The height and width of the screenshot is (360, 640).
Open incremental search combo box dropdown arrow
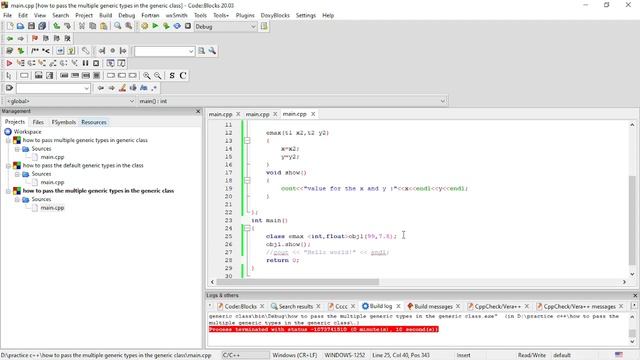[x=86, y=88]
